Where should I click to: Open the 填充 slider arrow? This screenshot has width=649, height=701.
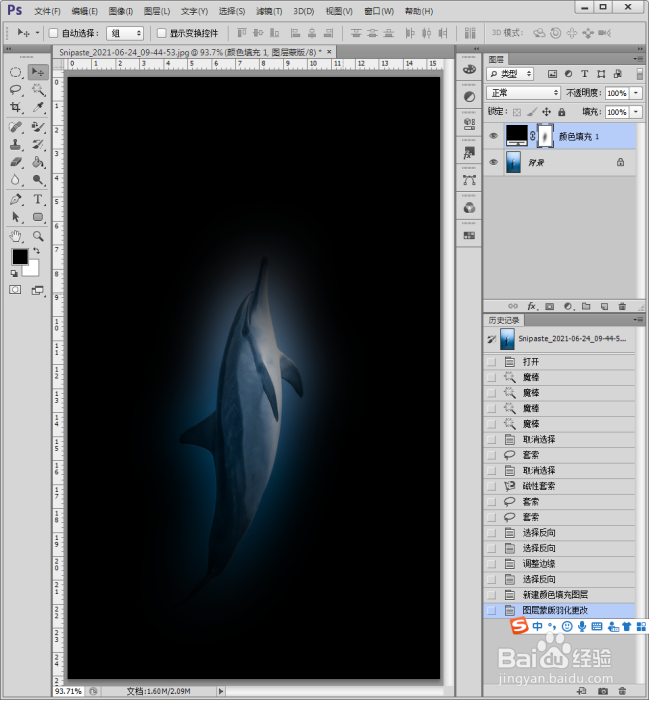[636, 112]
